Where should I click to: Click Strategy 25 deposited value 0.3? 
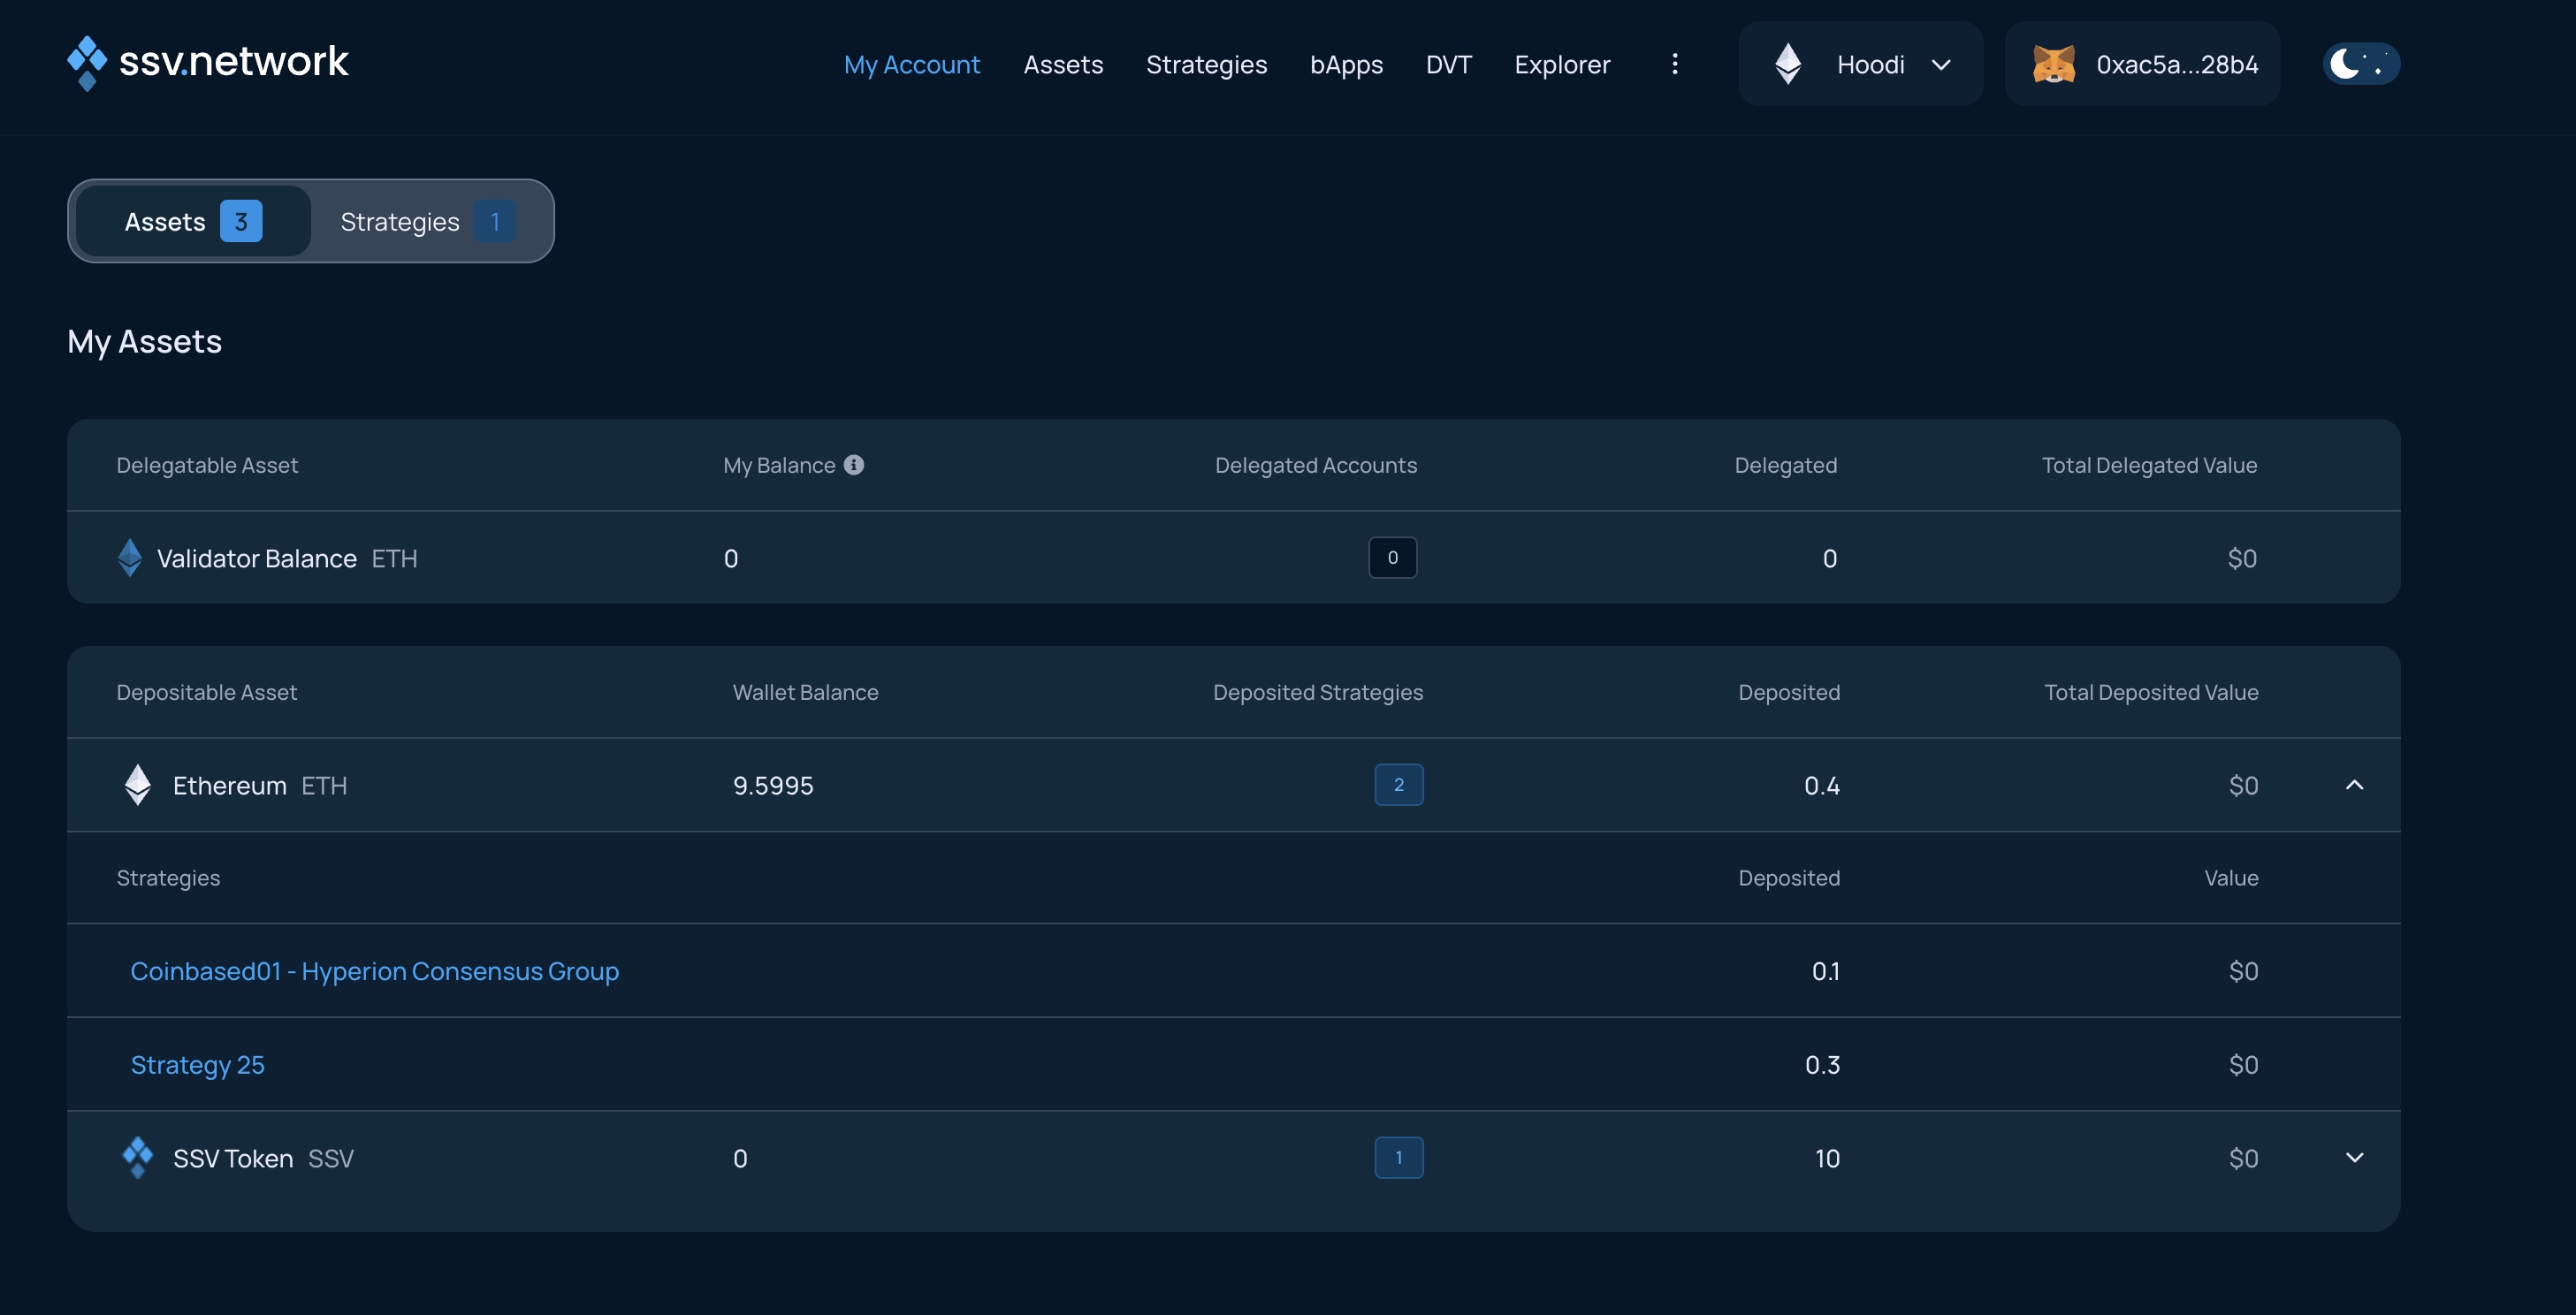point(1822,1065)
